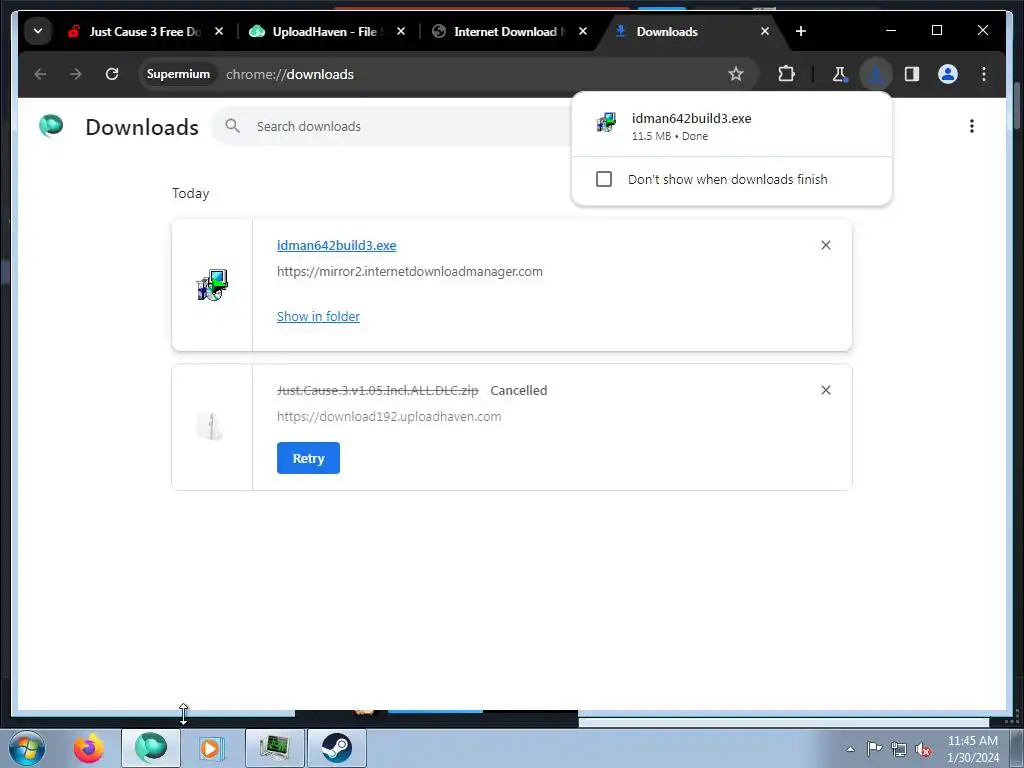Click the muted volume tray icon

[x=923, y=749]
